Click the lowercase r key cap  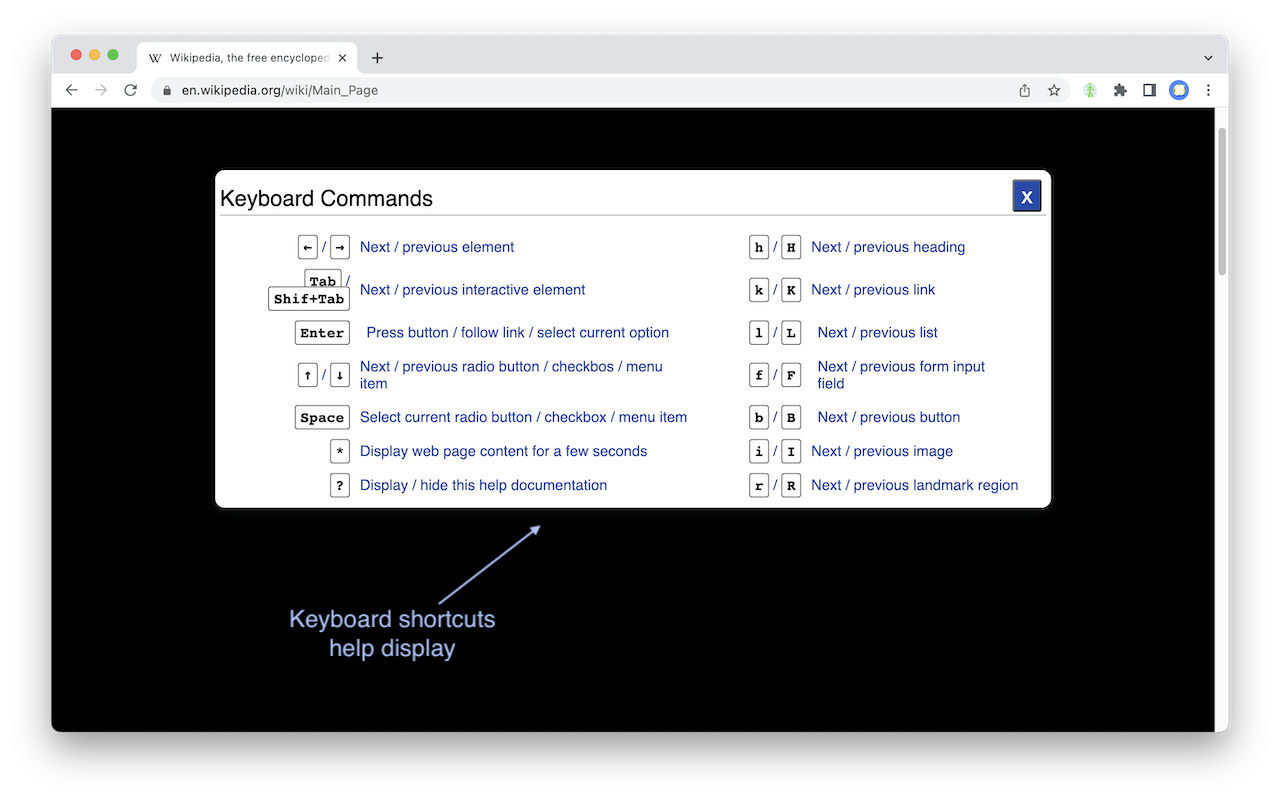[759, 486]
